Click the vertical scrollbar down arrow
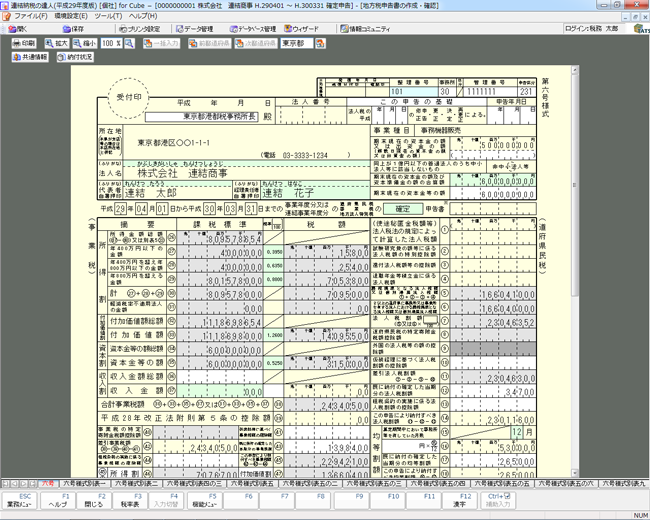Screen dimensions: 650x520 [575, 473]
